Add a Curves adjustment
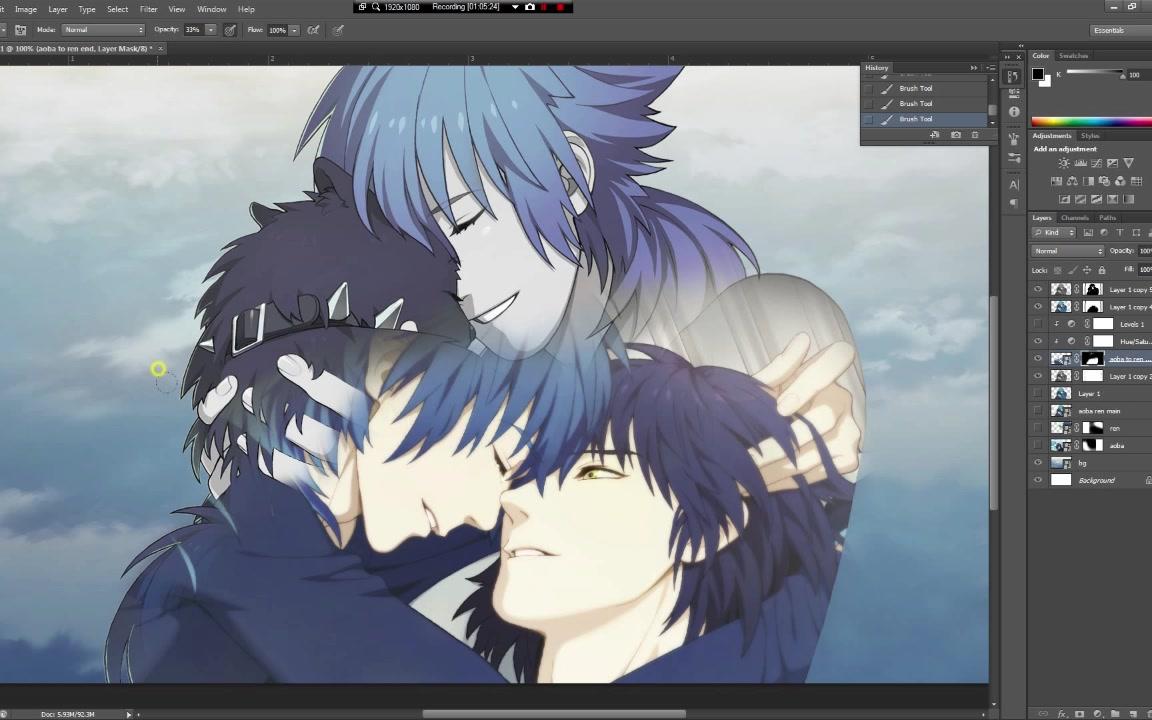 pos(1096,163)
